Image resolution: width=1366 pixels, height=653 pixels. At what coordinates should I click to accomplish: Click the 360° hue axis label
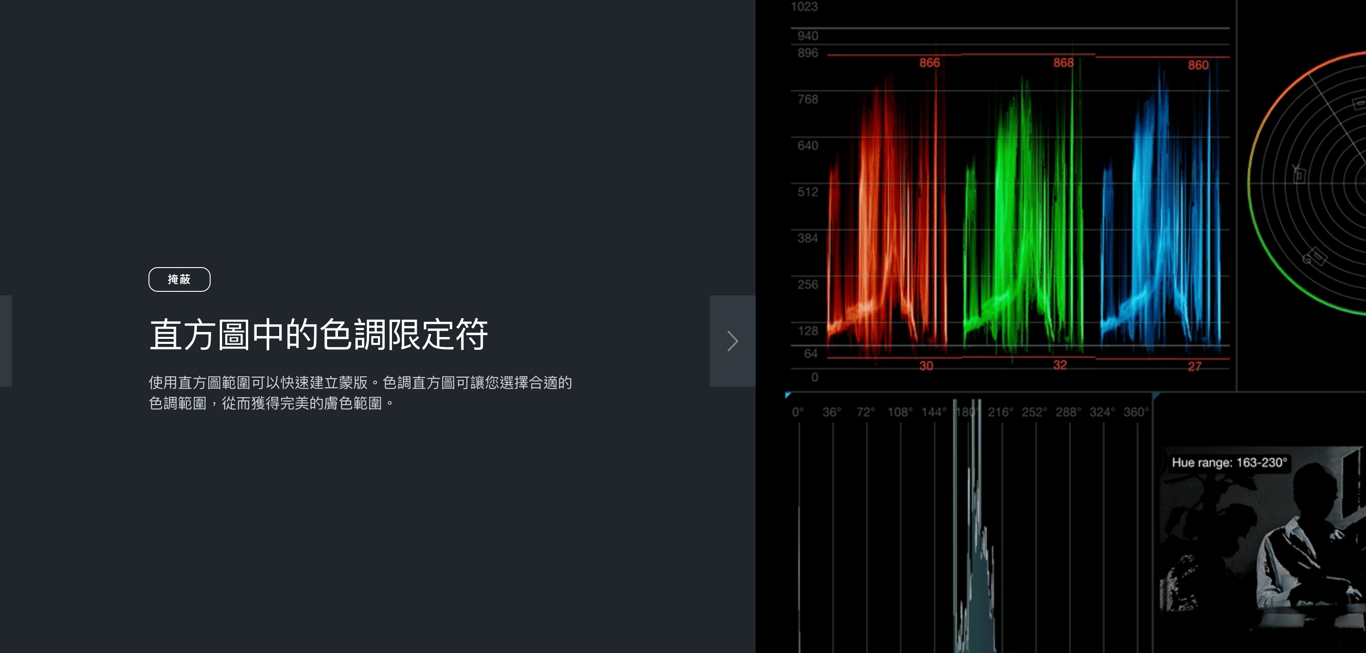click(1136, 412)
